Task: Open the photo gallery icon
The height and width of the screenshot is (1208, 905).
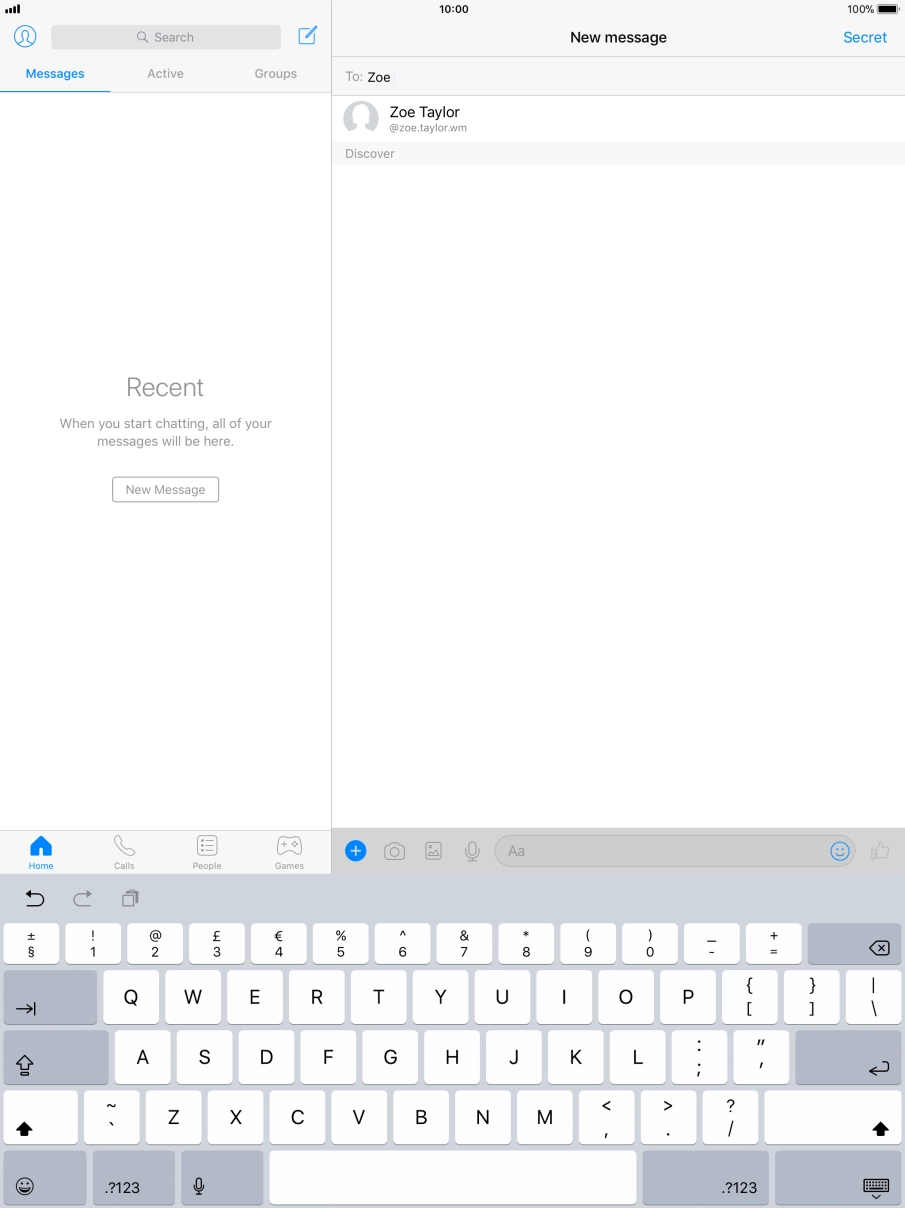Action: (433, 851)
